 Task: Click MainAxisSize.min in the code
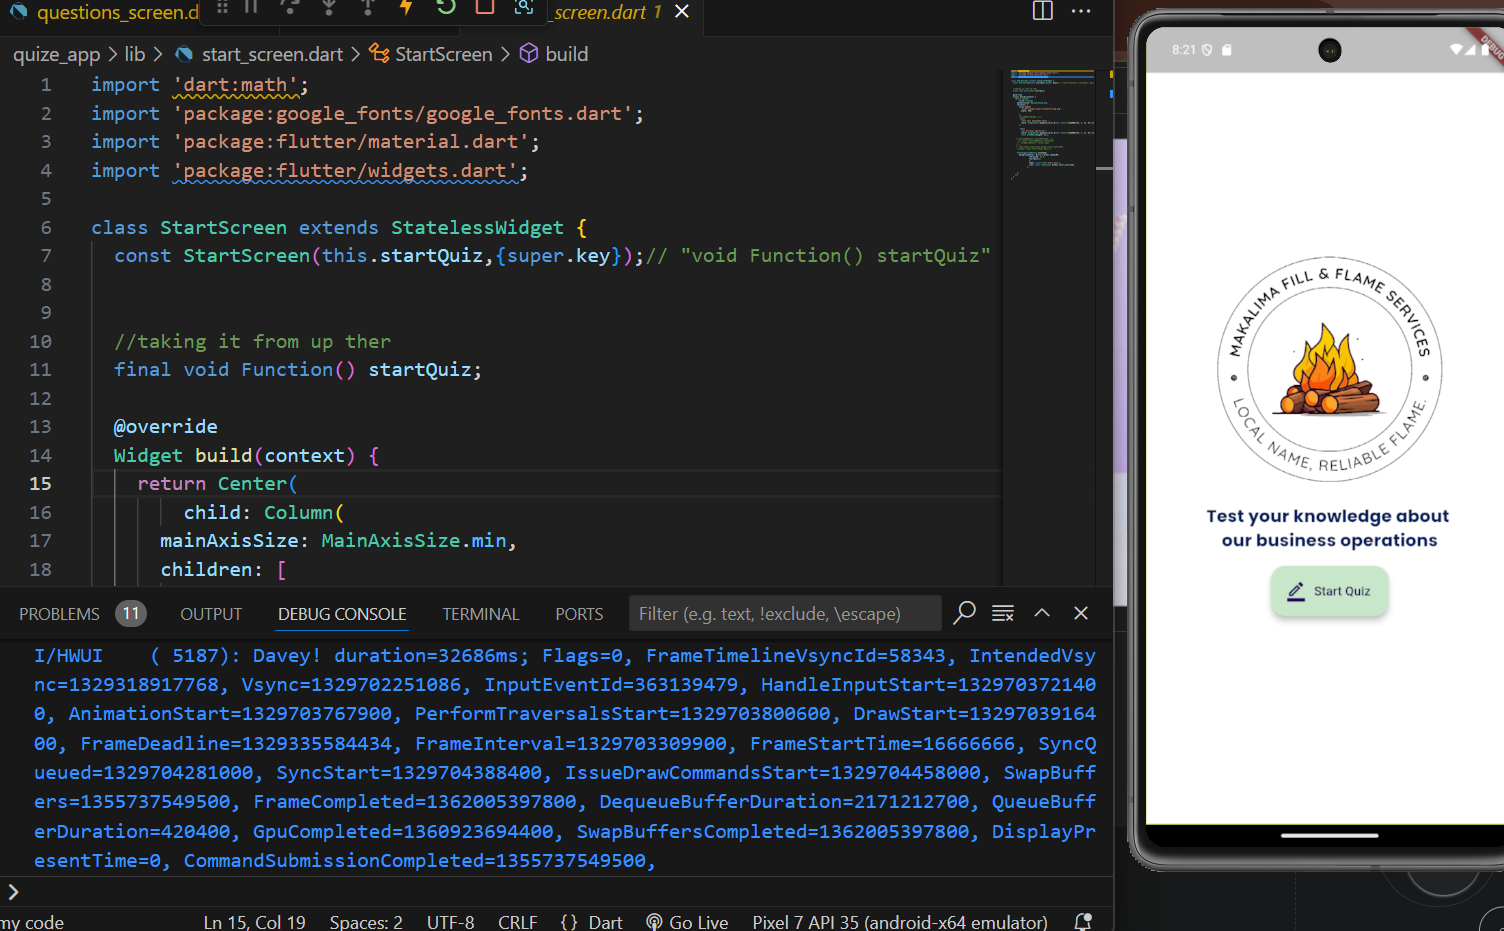coord(414,540)
